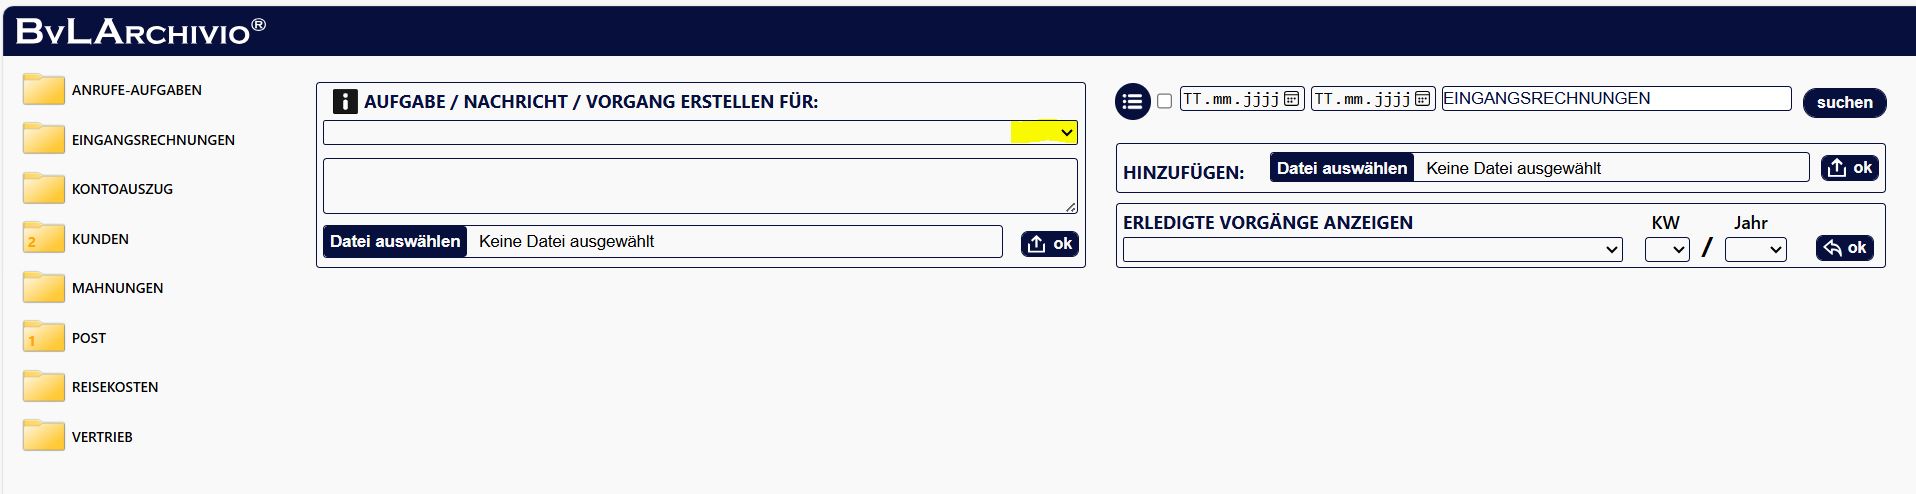Image resolution: width=1916 pixels, height=494 pixels.
Task: Click the KONTOAUSZUG folder icon
Action: point(43,188)
